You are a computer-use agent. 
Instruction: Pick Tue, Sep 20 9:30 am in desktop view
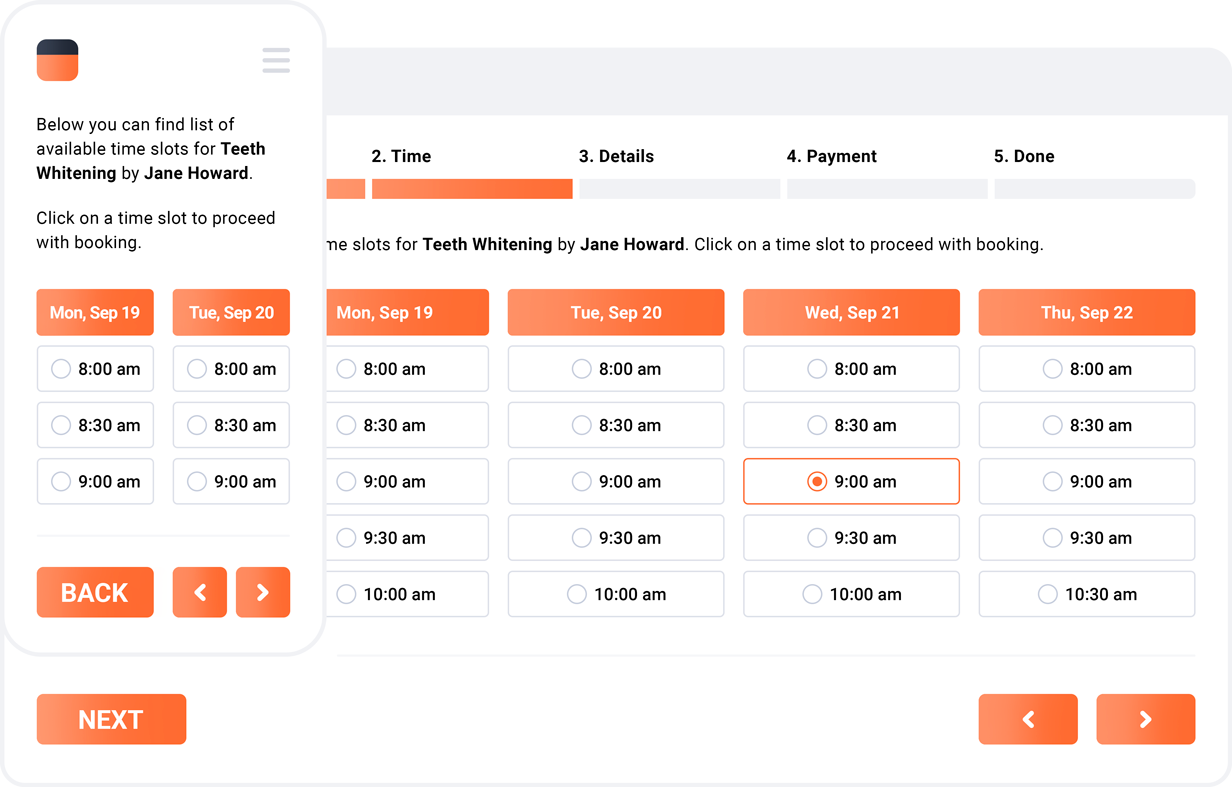[616, 538]
